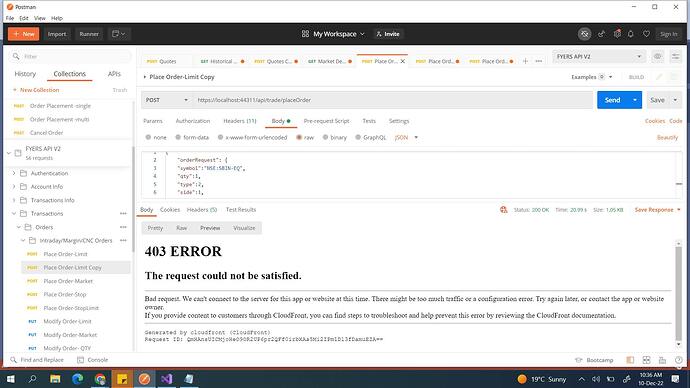
Task: Click the Beautify link
Action: 667,137
